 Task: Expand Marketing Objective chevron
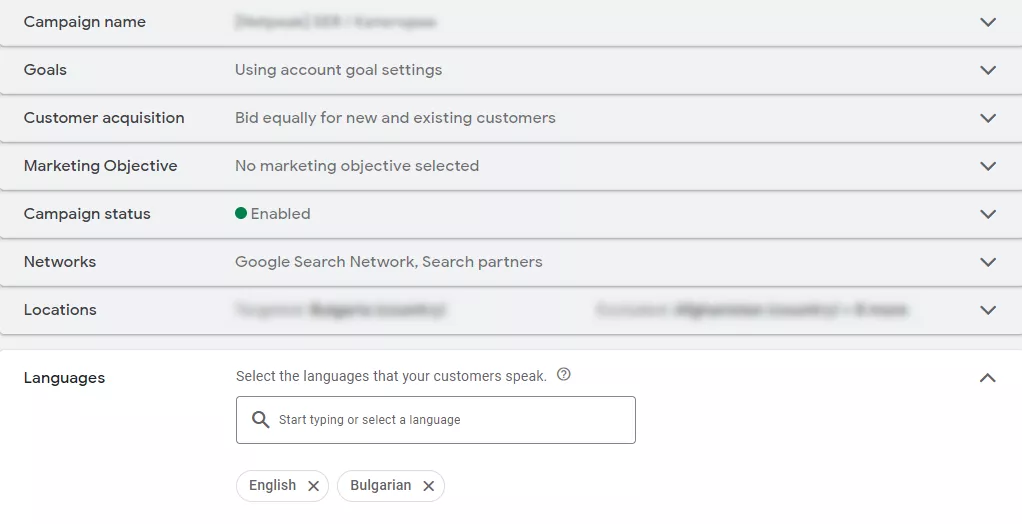pos(988,166)
